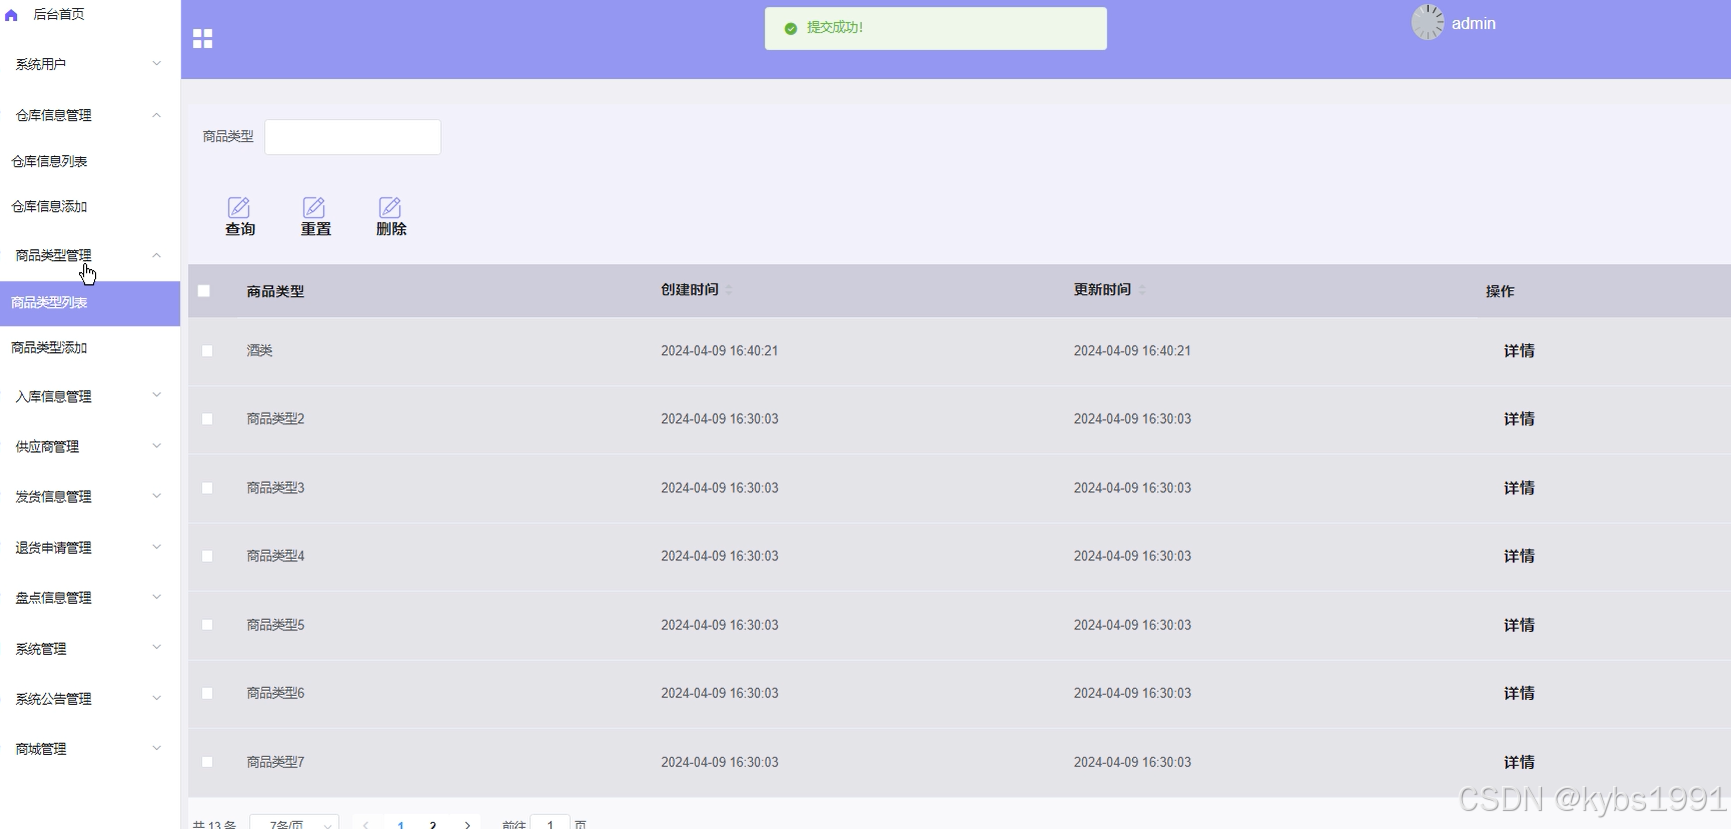
Task: Click the admin avatar image
Action: [x=1428, y=22]
